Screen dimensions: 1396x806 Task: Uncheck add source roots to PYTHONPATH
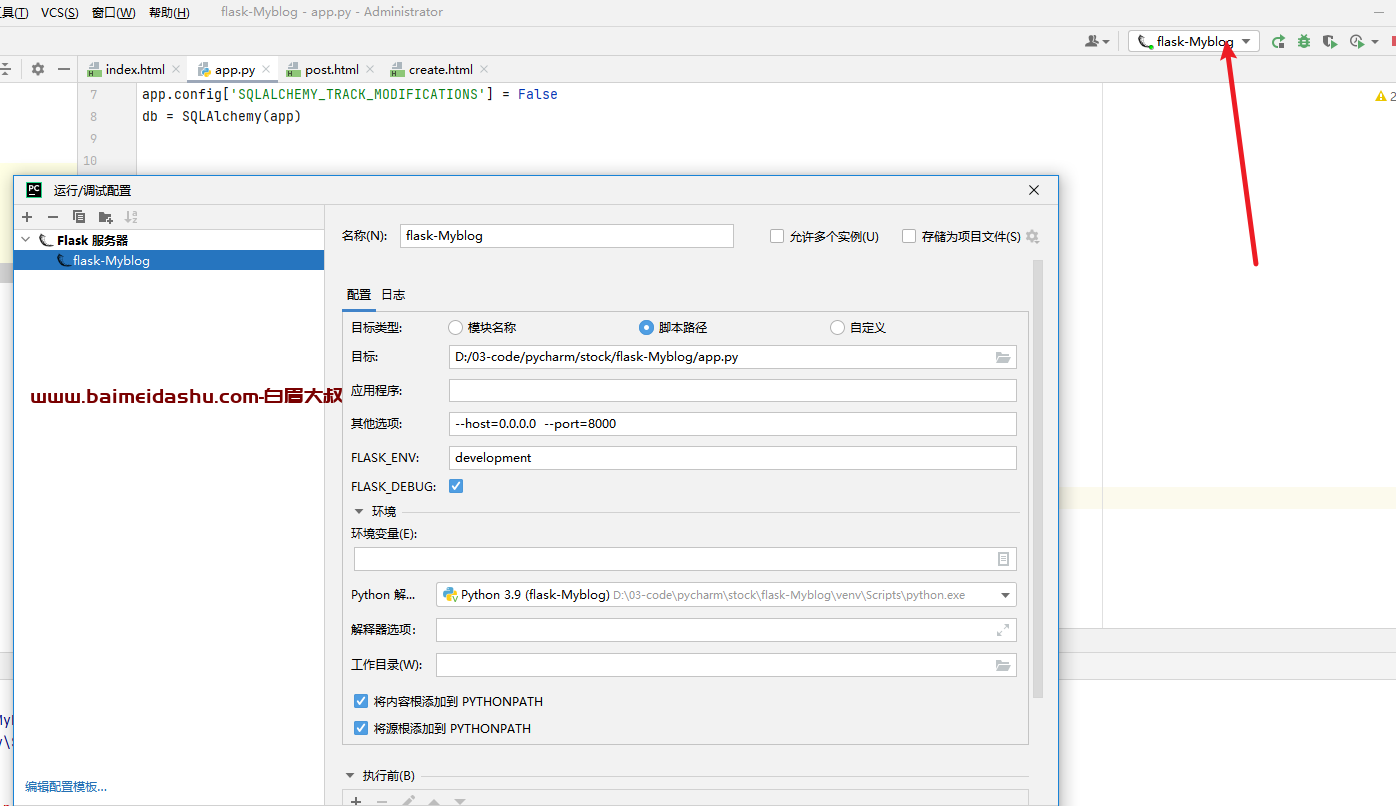click(x=361, y=729)
